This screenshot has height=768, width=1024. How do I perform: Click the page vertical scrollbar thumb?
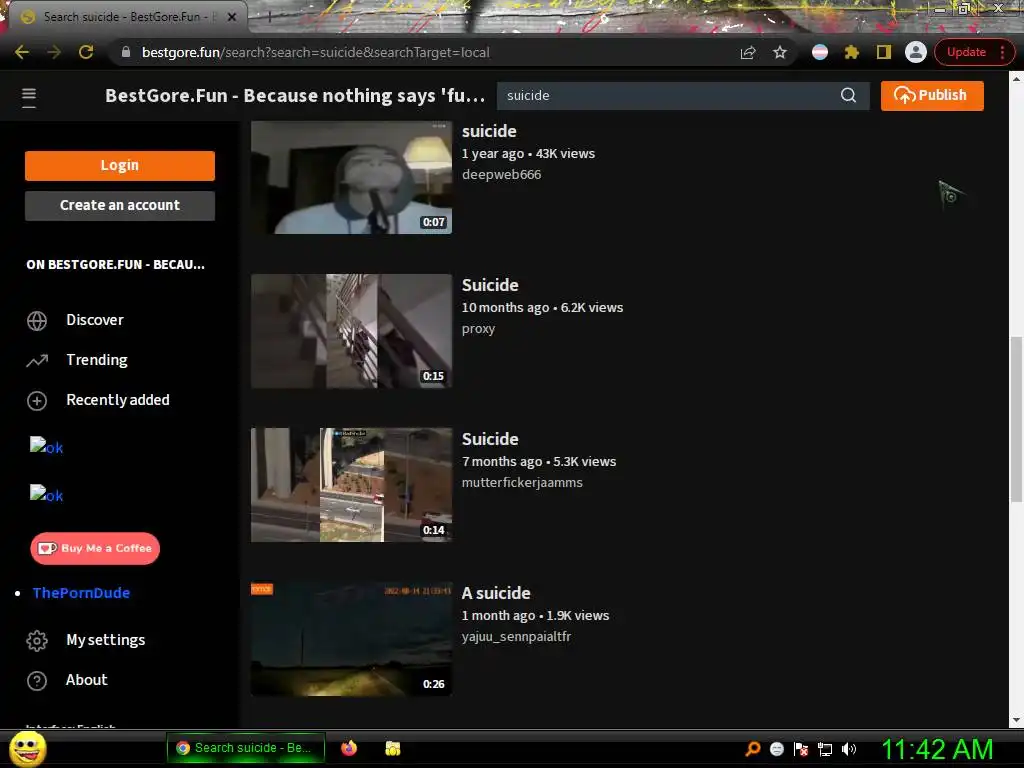click(x=1016, y=418)
